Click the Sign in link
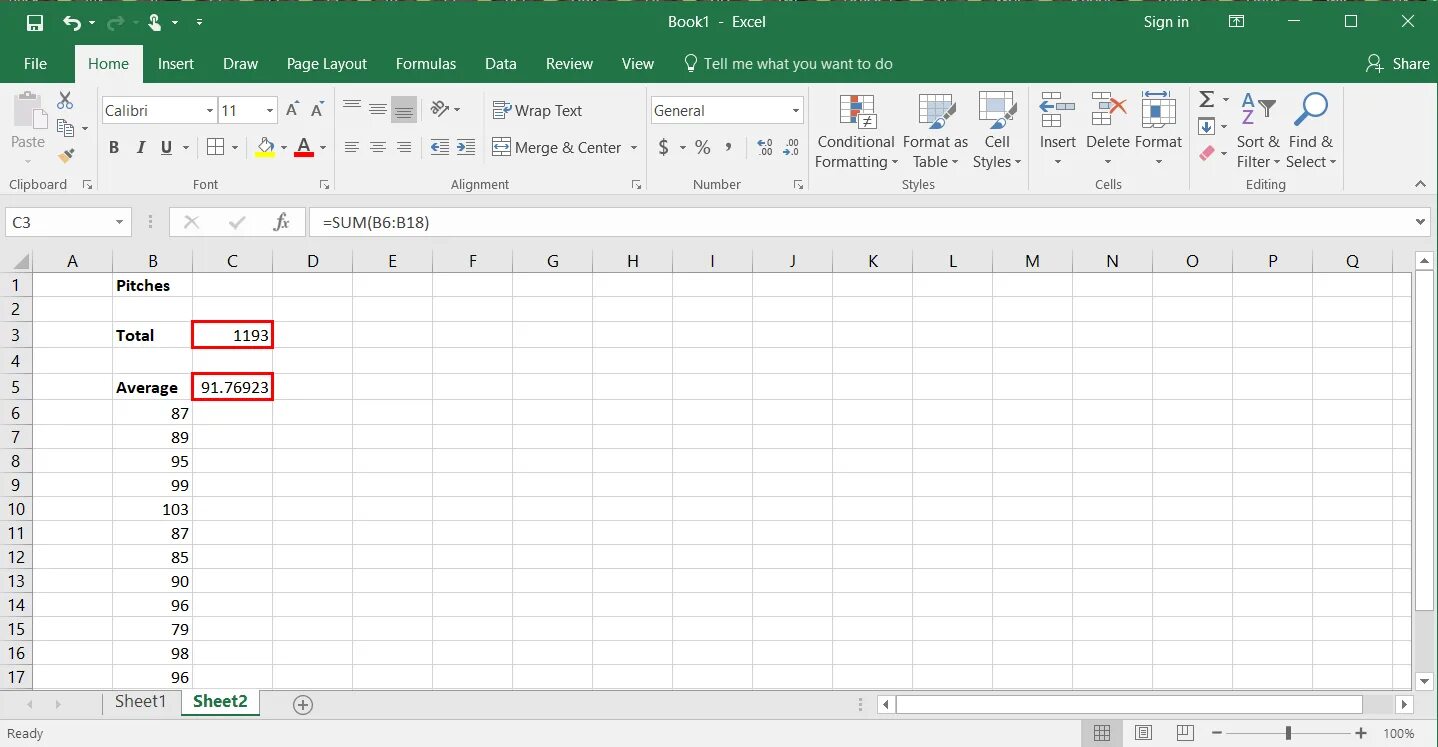The width and height of the screenshot is (1438, 747). coord(1166,22)
